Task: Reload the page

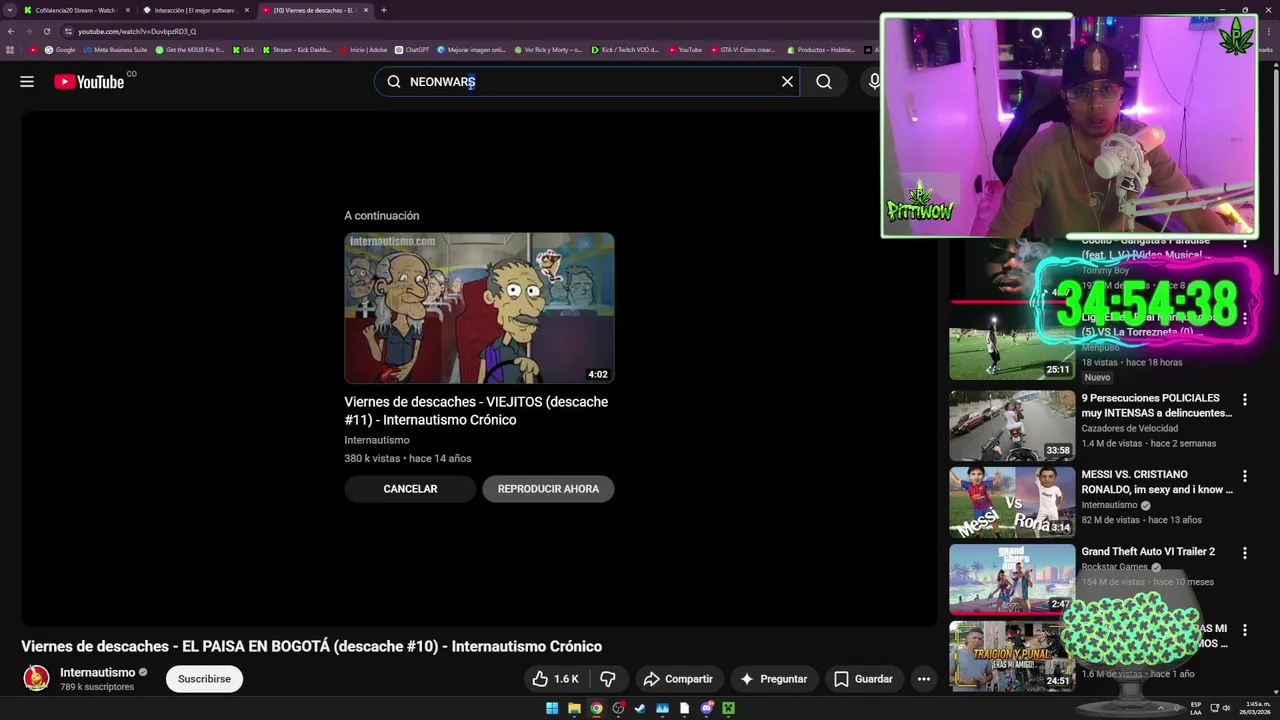Action: point(46,31)
